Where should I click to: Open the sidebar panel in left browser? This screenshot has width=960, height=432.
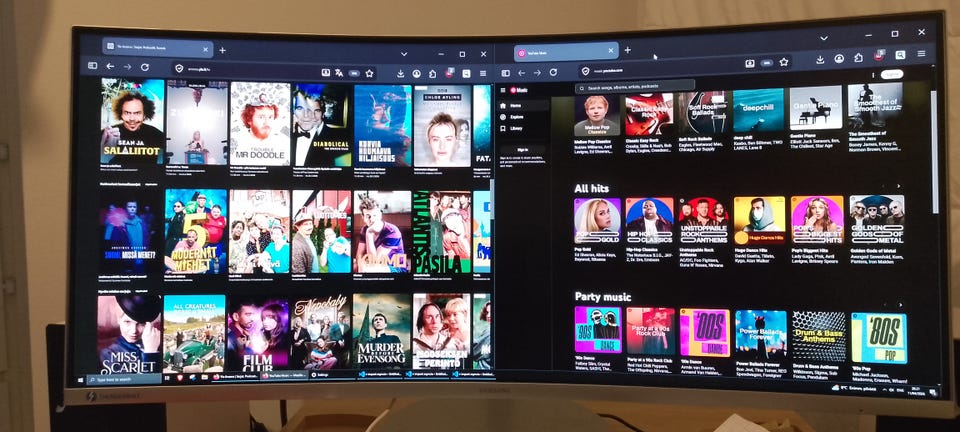point(92,65)
